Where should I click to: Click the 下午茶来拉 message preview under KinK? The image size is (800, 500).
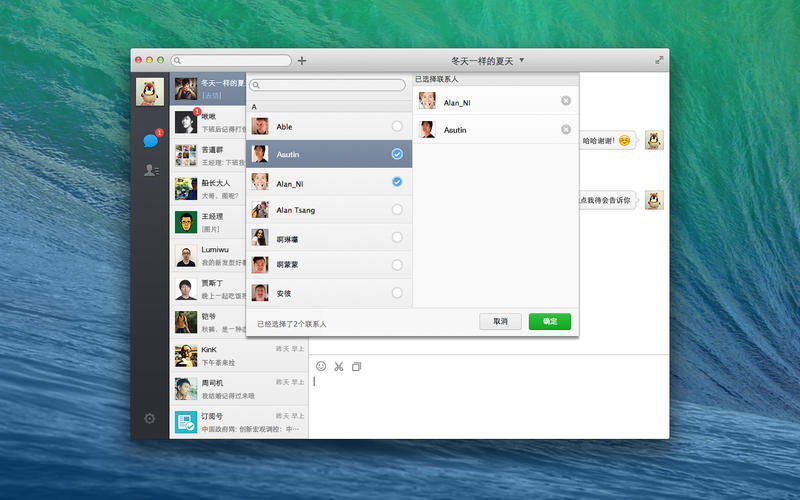(x=218, y=363)
